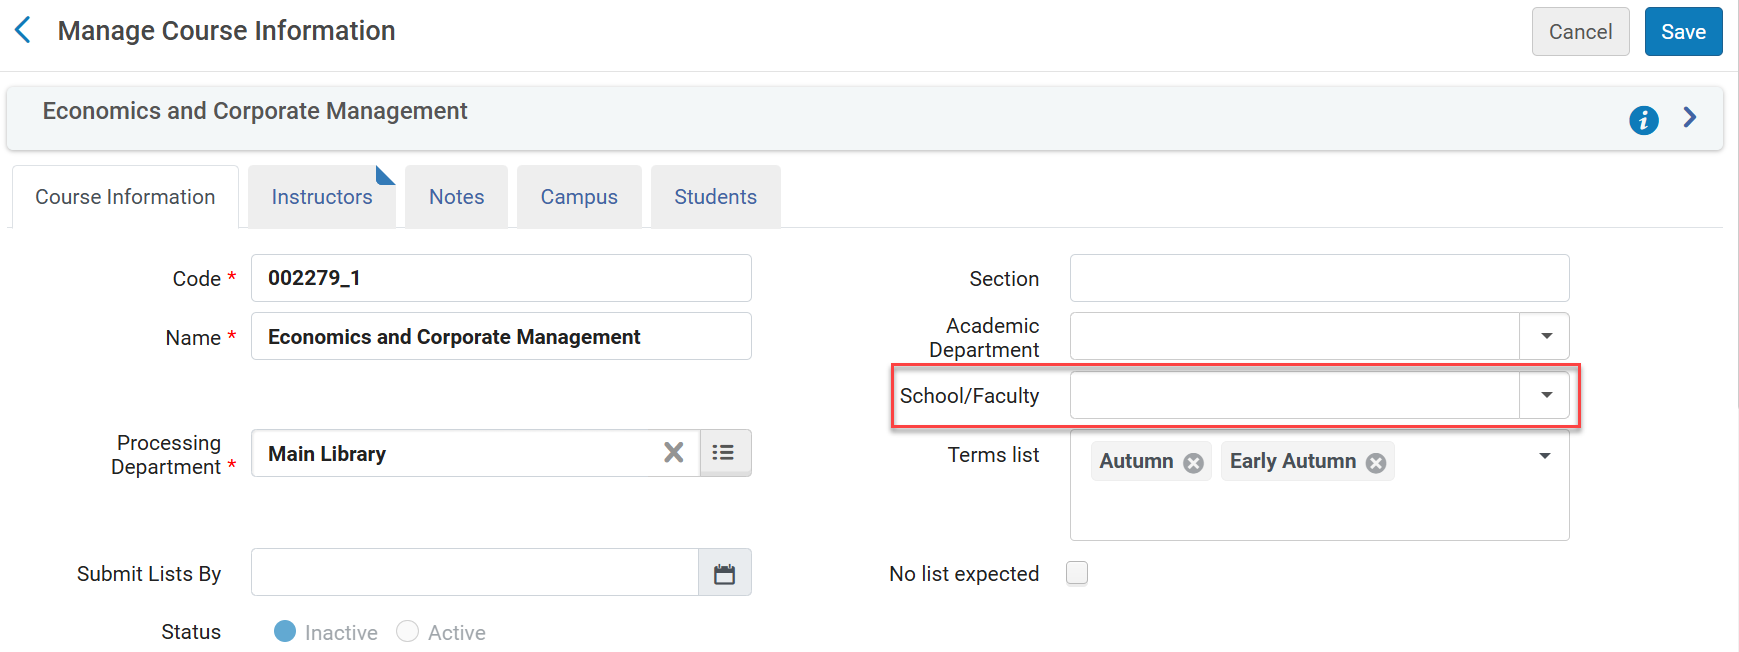Viewport: 1739px width, 652px height.
Task: Open the Campus tab
Action: click(x=579, y=197)
